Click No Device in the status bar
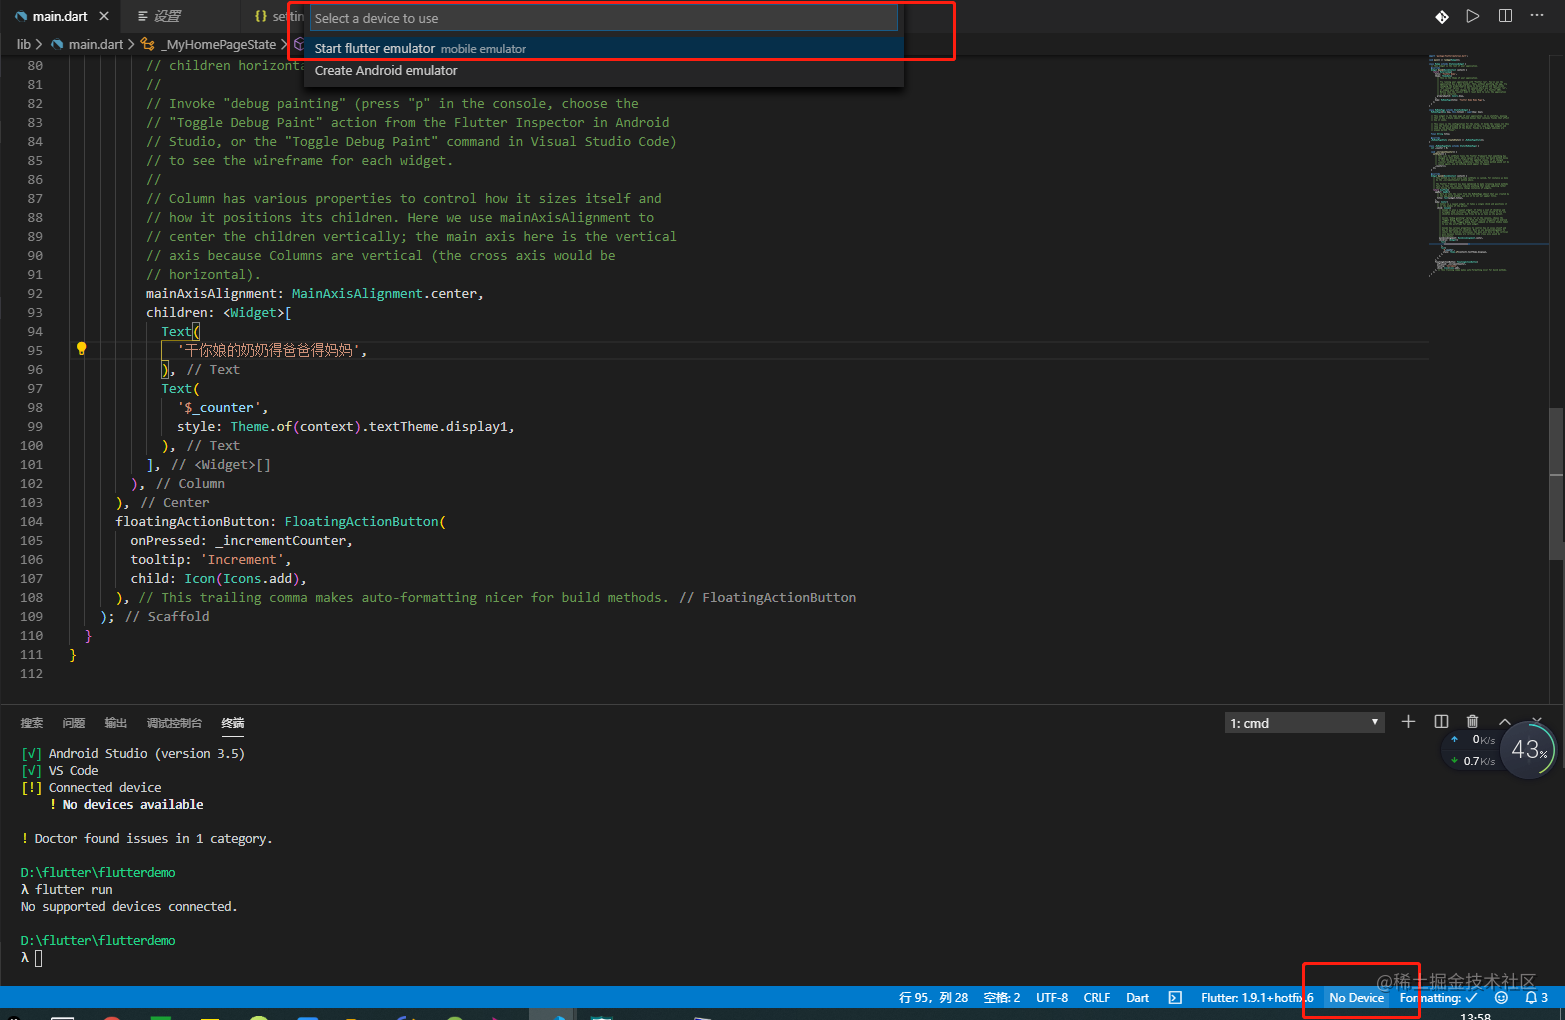Screen dimensions: 1565x1020 click(x=1356, y=997)
